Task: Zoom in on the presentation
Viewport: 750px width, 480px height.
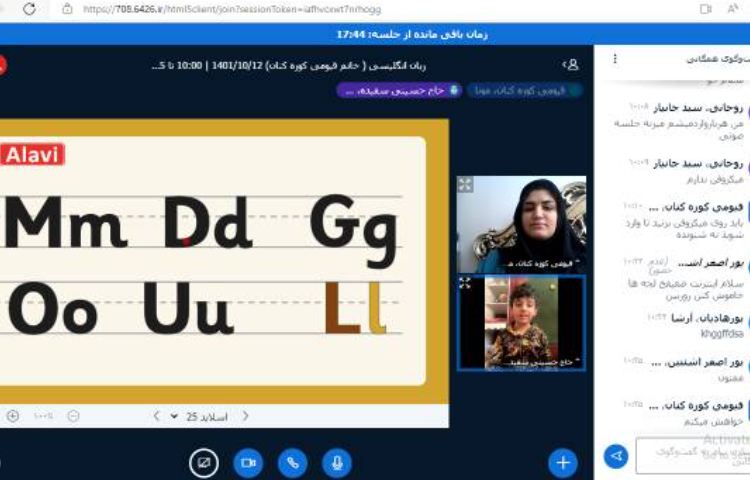Action: [13, 416]
